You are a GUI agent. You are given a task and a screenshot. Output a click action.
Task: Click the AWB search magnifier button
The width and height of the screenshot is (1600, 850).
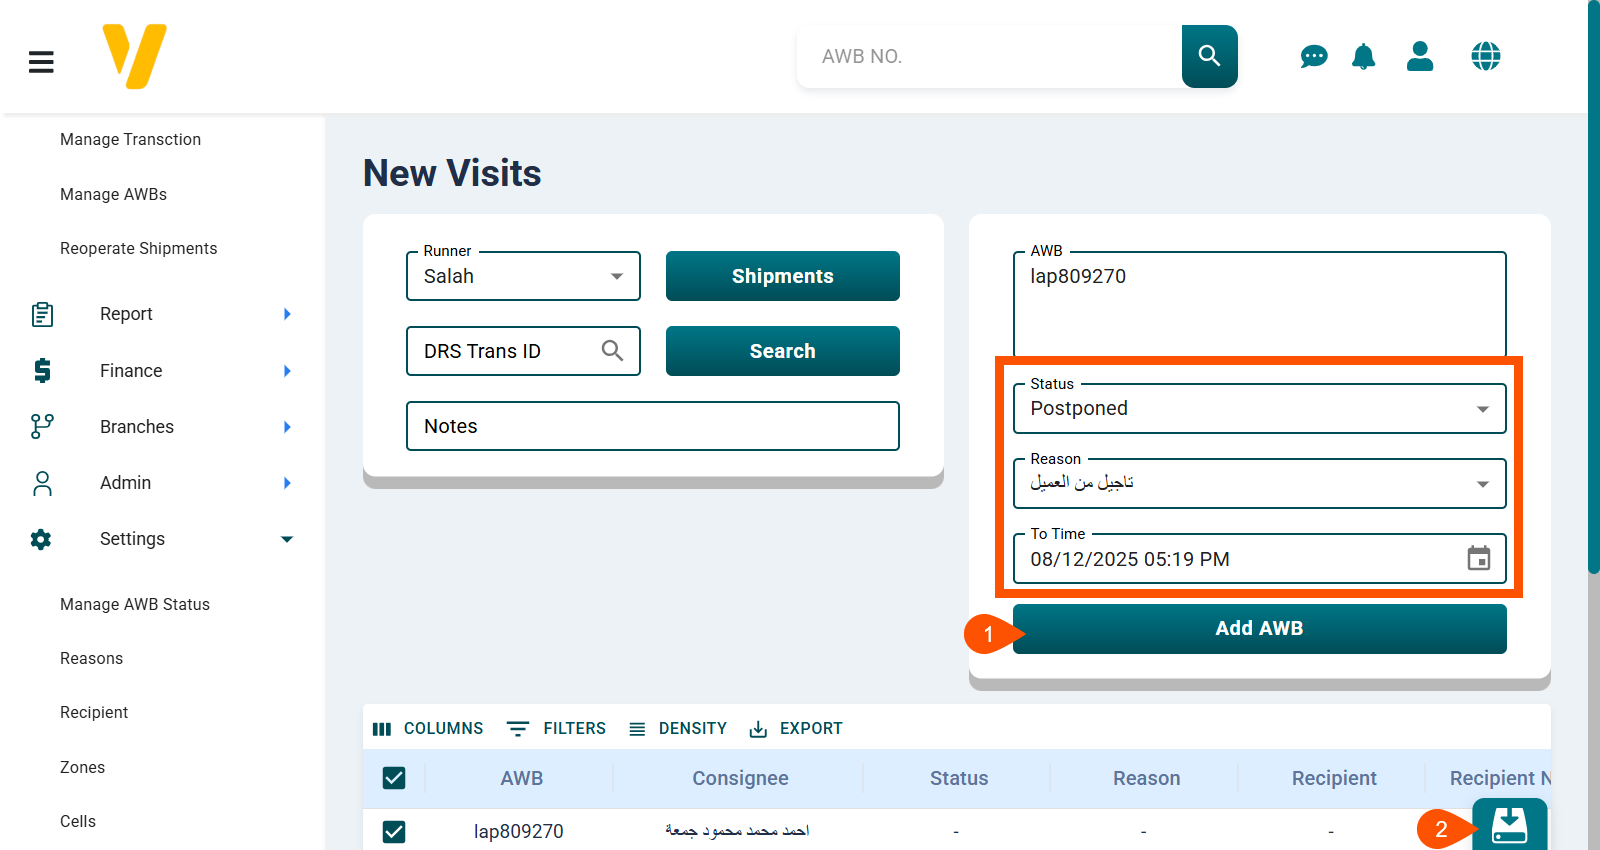1209,56
